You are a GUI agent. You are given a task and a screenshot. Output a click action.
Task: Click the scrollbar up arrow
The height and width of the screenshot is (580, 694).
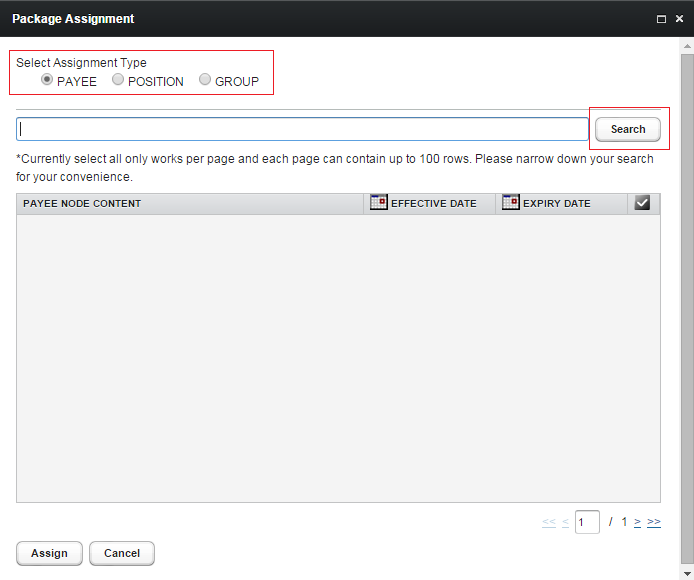[x=687, y=46]
